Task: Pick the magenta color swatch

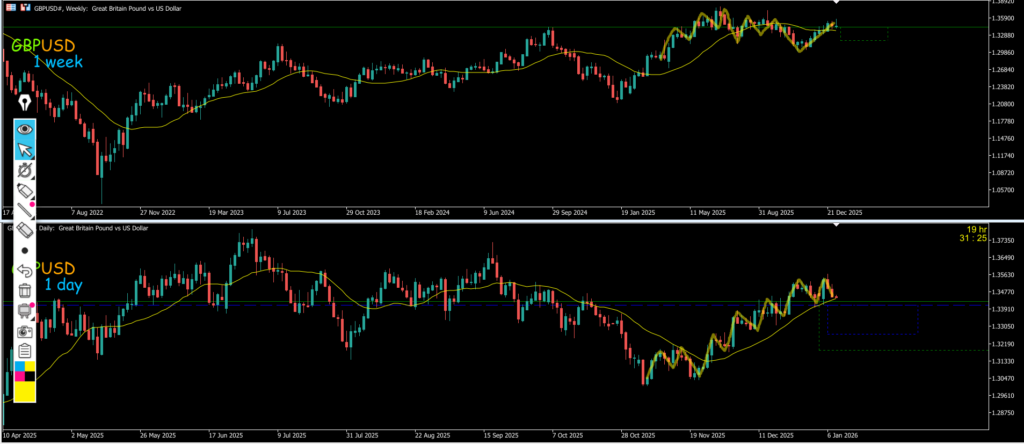Action: [x=19, y=378]
